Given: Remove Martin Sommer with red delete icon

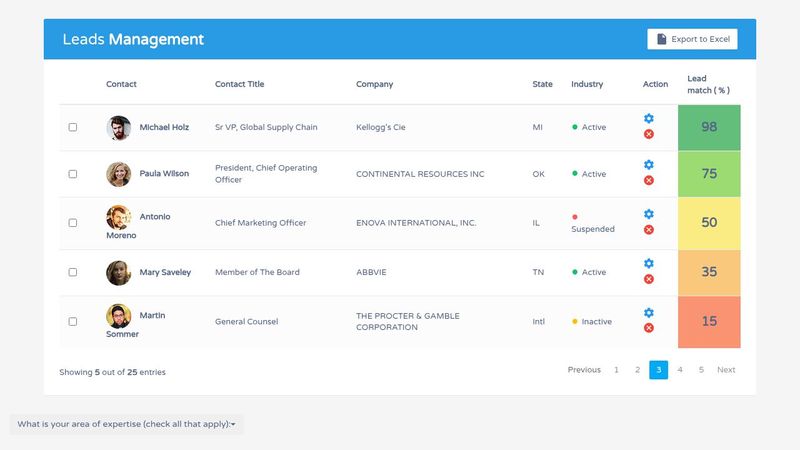Looking at the screenshot, I should point(648,328).
